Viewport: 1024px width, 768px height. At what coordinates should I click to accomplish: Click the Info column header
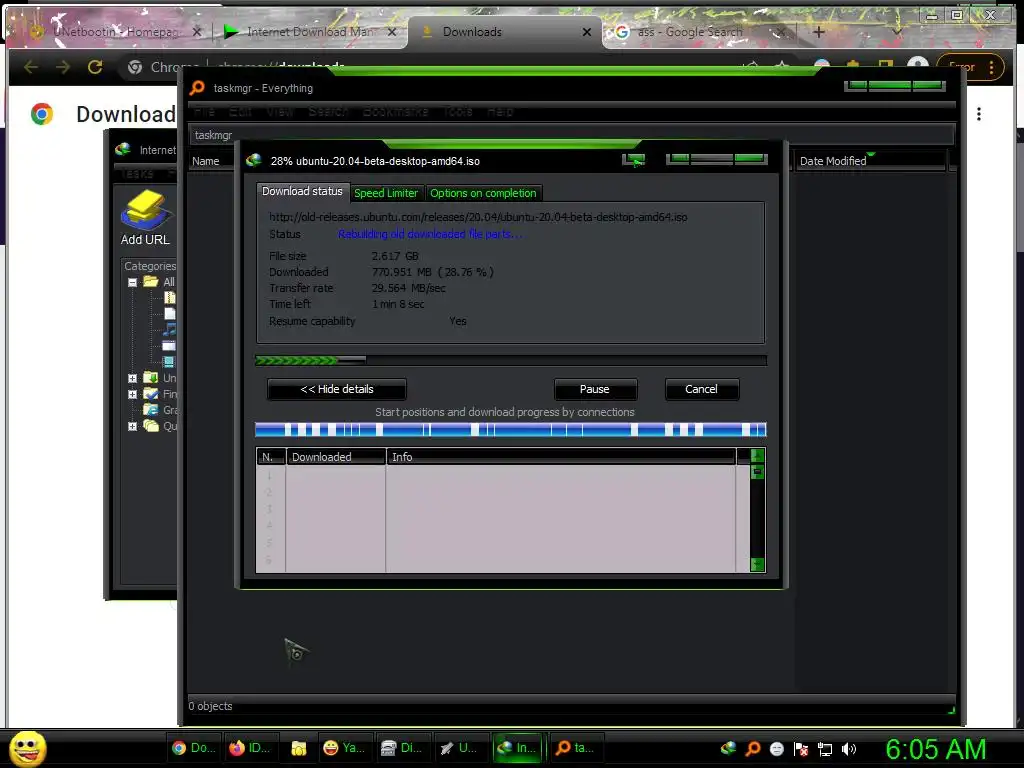[x=560, y=457]
